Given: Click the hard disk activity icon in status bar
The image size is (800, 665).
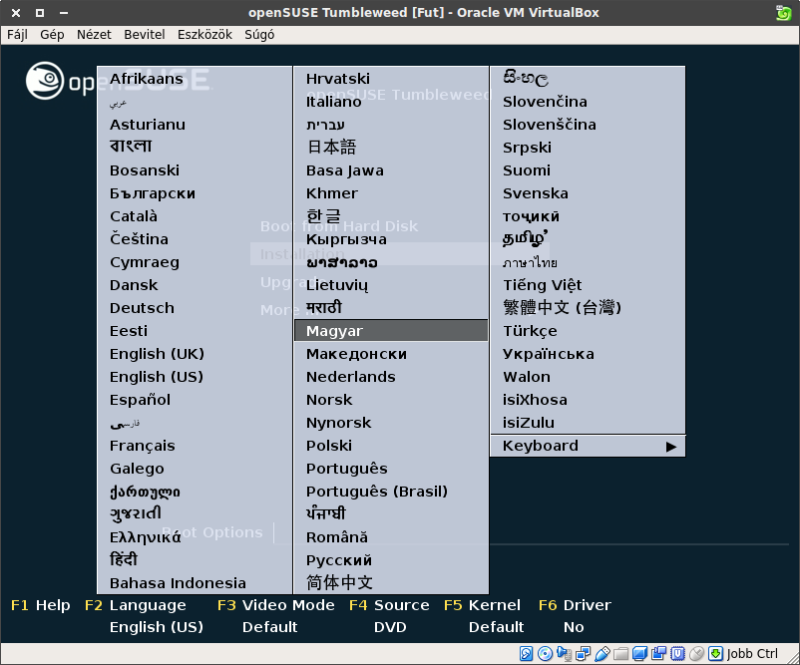Looking at the screenshot, I should pyautogui.click(x=526, y=653).
